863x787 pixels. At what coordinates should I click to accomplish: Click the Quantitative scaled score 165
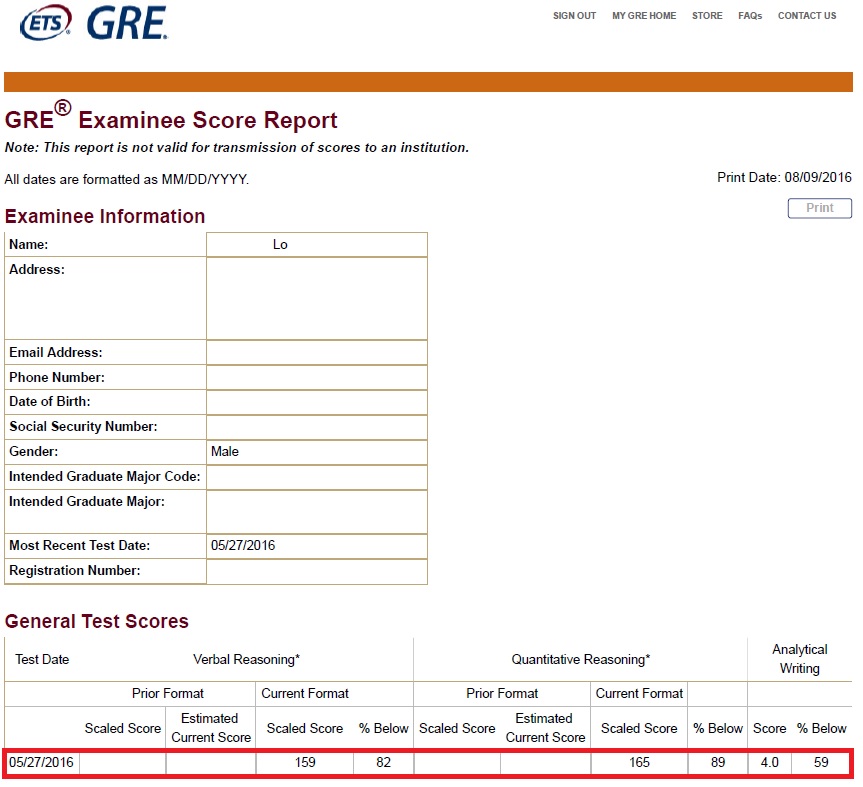coord(639,762)
